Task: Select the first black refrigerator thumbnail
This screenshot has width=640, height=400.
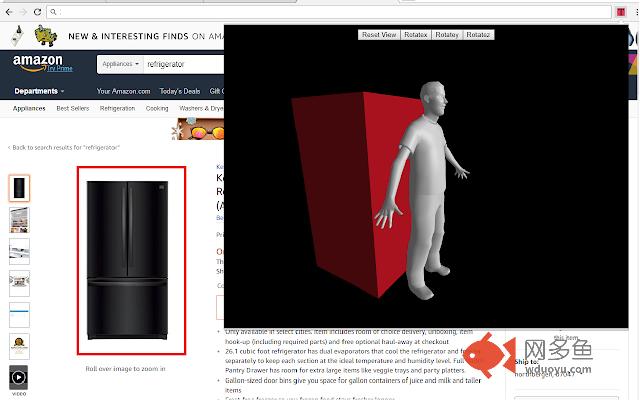Action: point(19,188)
